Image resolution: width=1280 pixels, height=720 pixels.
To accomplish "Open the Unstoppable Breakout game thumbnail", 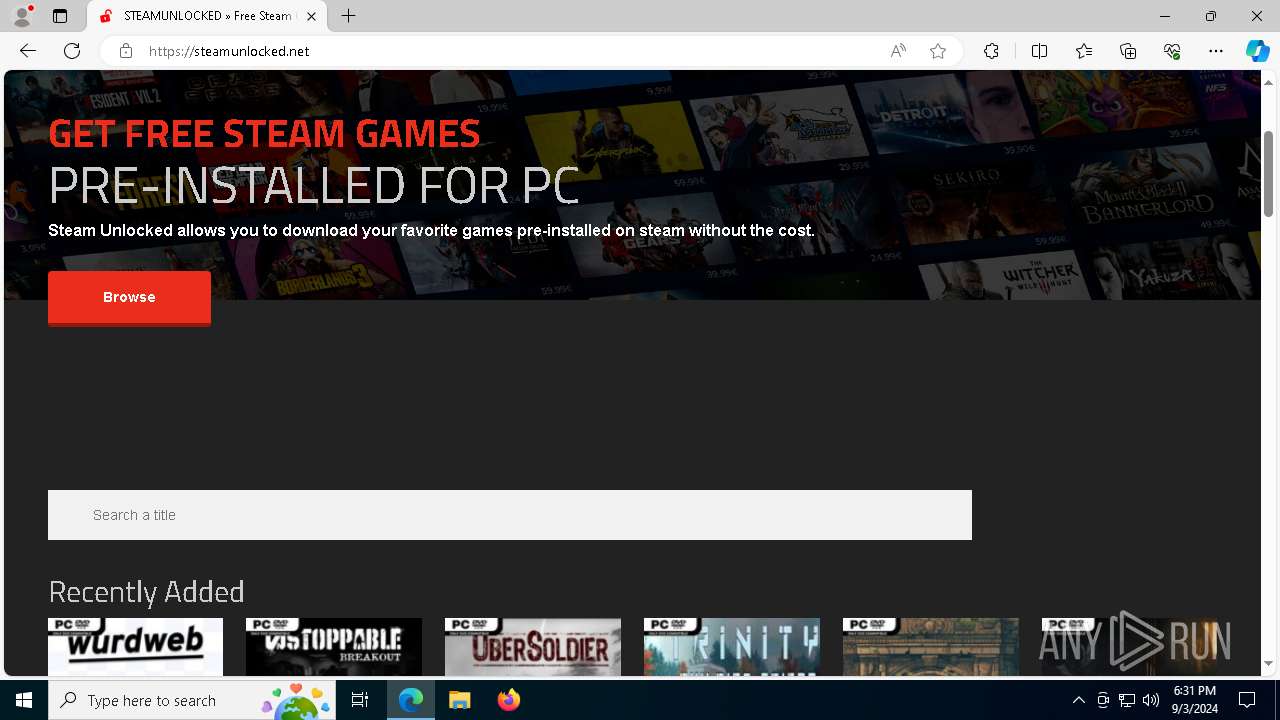I will coord(334,646).
